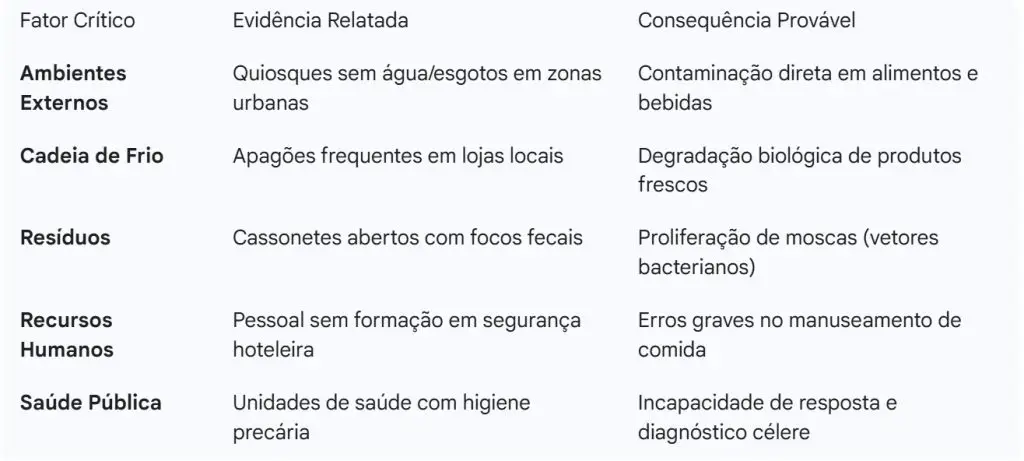The image size is (1024, 461).
Task: Click the 'Contaminação direta em alimentos' cell
Action: [807, 88]
